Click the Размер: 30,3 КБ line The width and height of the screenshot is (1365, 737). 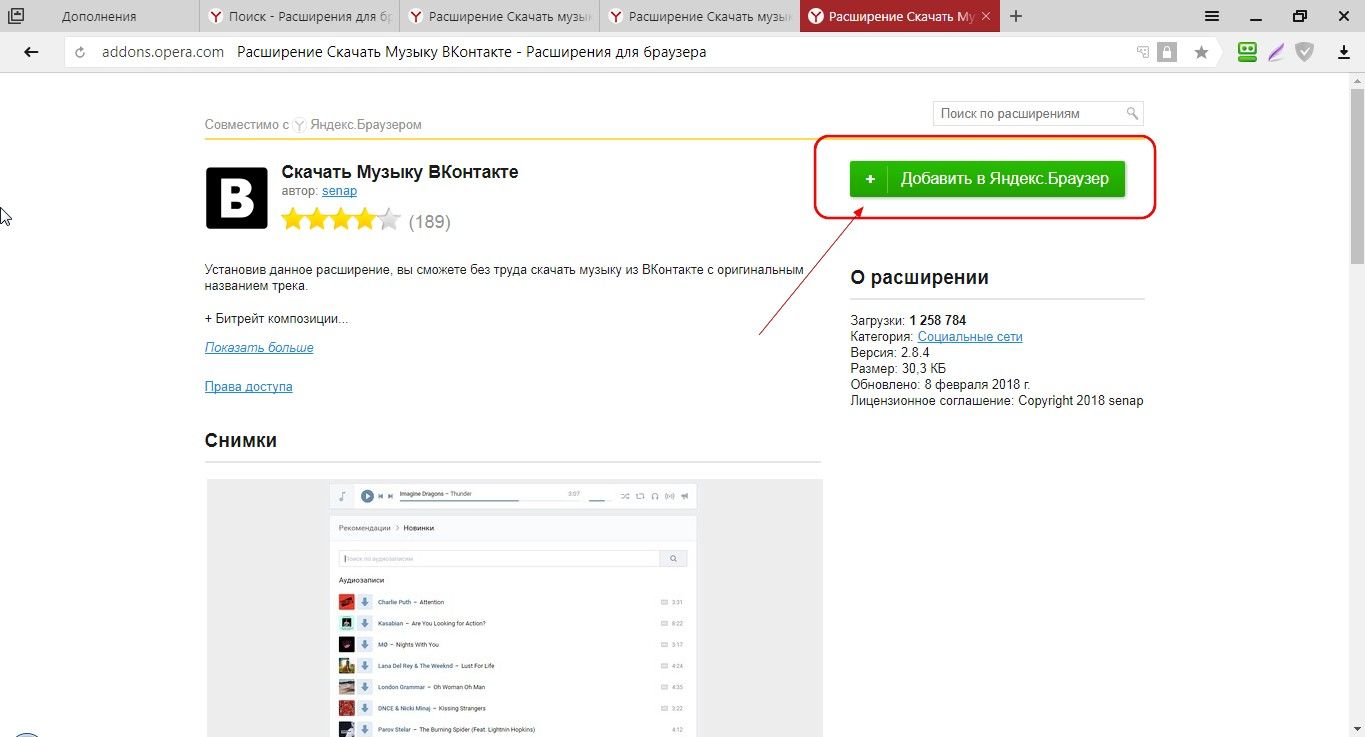click(x=898, y=369)
